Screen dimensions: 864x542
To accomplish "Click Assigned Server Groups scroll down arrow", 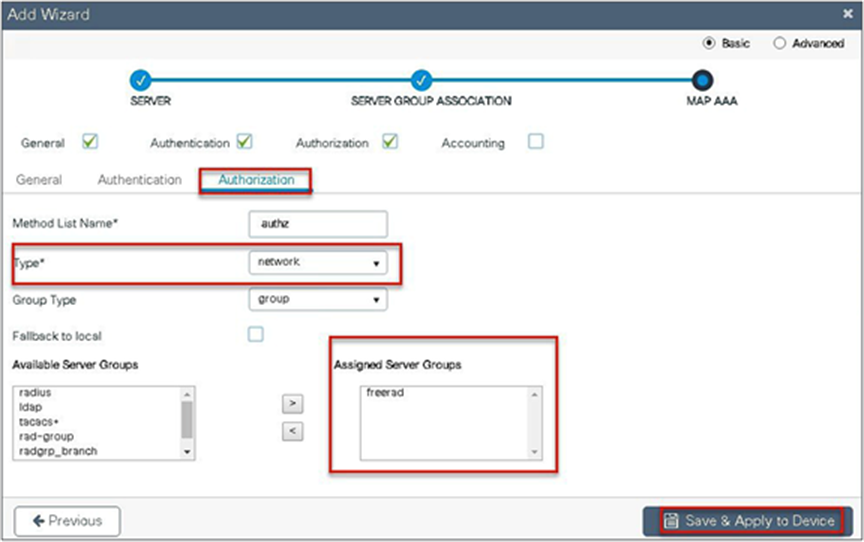I will tap(534, 452).
